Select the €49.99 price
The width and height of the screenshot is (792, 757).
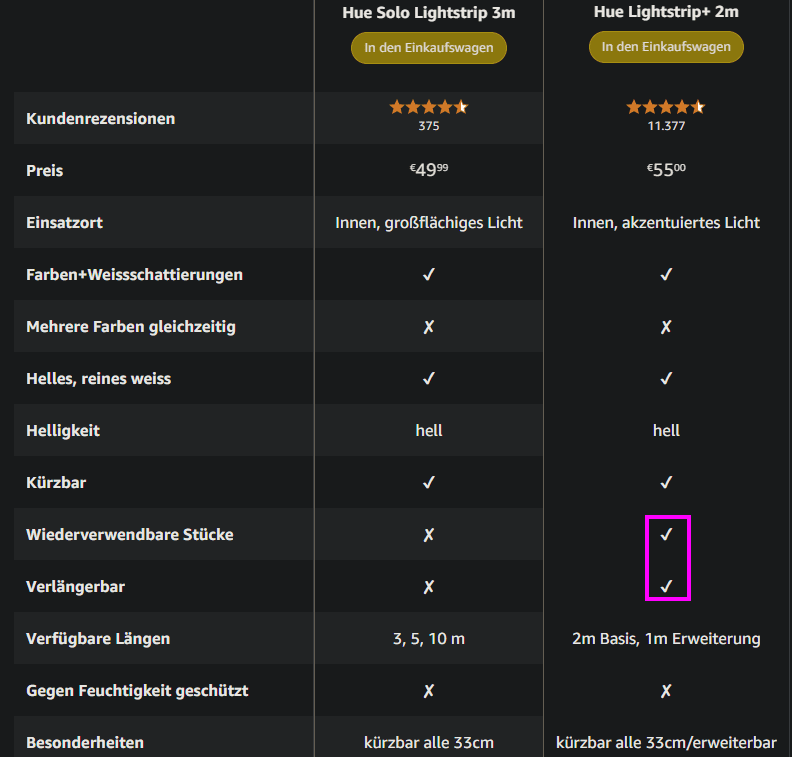[x=429, y=170]
